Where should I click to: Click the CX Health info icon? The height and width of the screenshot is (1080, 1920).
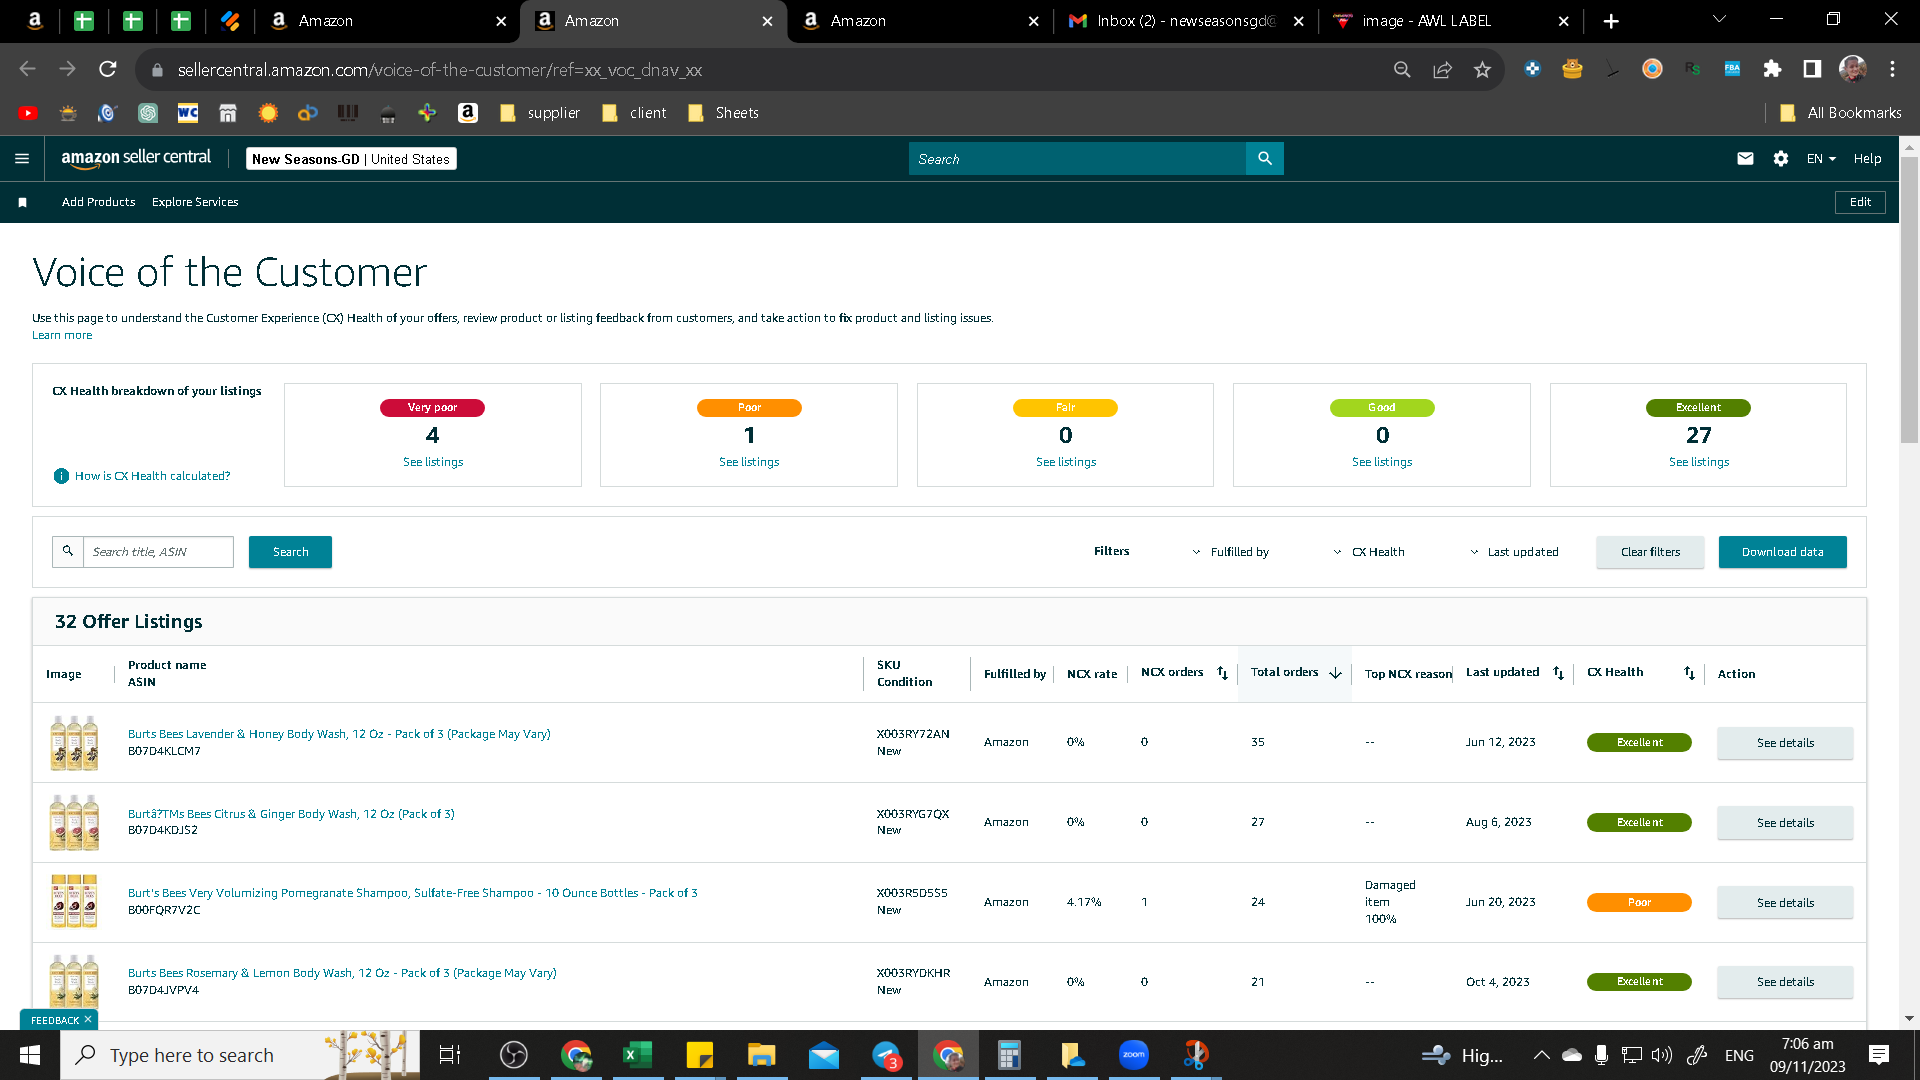pyautogui.click(x=61, y=476)
